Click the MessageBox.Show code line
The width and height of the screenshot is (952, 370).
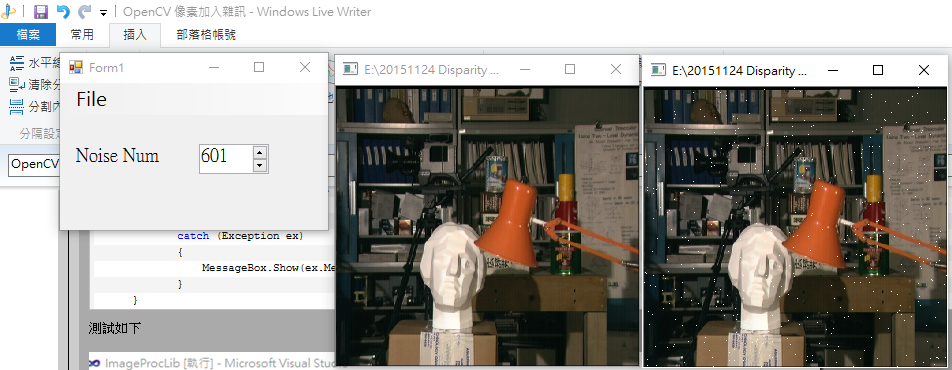pyautogui.click(x=269, y=267)
